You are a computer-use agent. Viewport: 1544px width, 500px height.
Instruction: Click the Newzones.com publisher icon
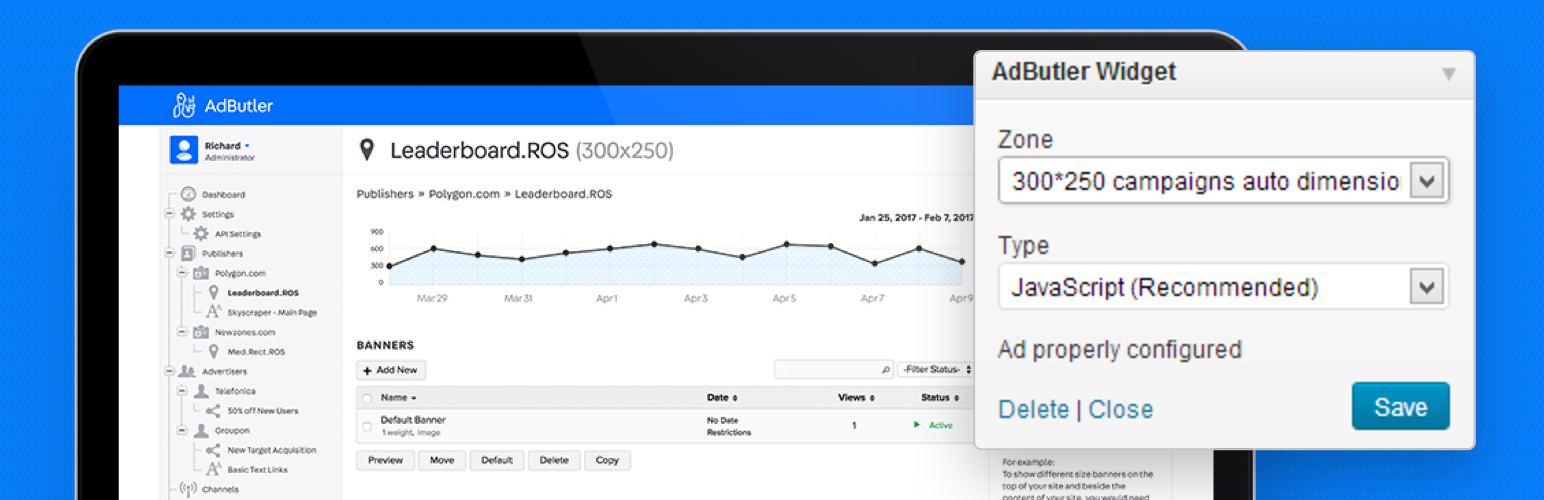click(201, 332)
